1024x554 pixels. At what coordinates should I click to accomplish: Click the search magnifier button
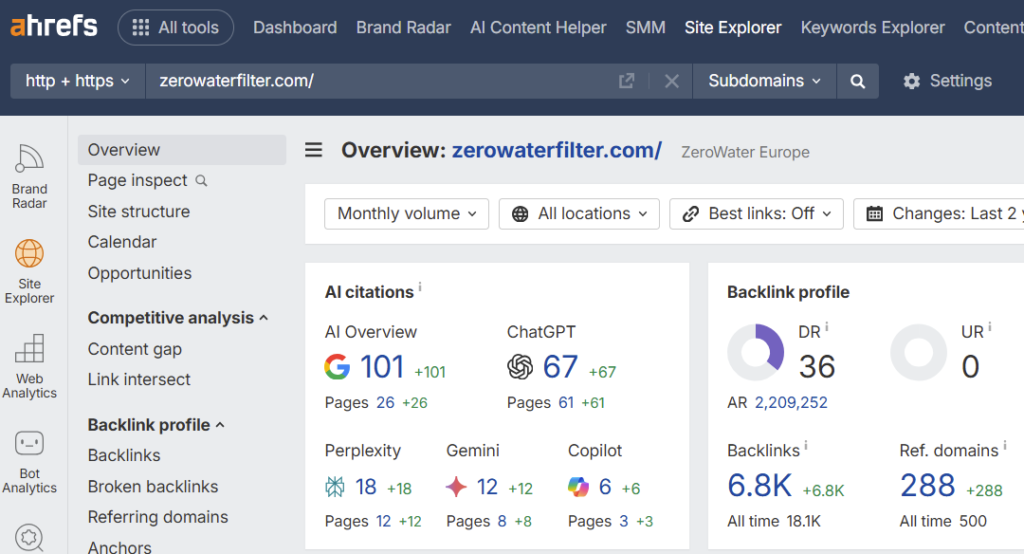[x=857, y=81]
